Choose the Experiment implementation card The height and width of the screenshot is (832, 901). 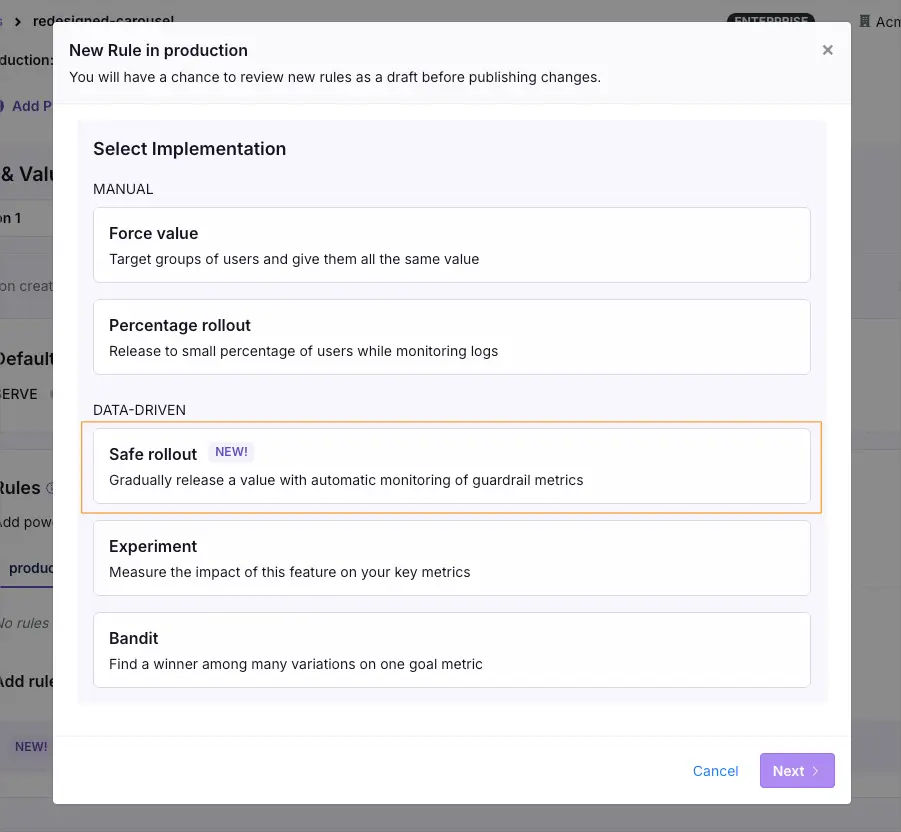click(x=452, y=558)
